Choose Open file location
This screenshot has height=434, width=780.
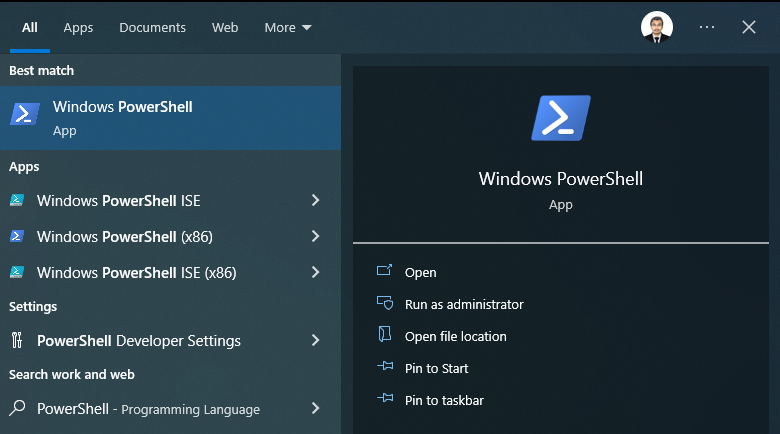(456, 336)
